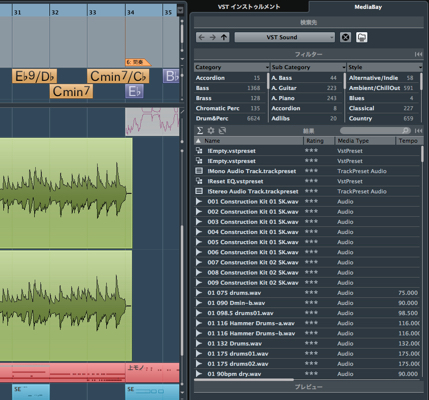The width and height of the screenshot is (429, 400).
Task: Collapse the プレビュー section header
Action: tap(308, 387)
